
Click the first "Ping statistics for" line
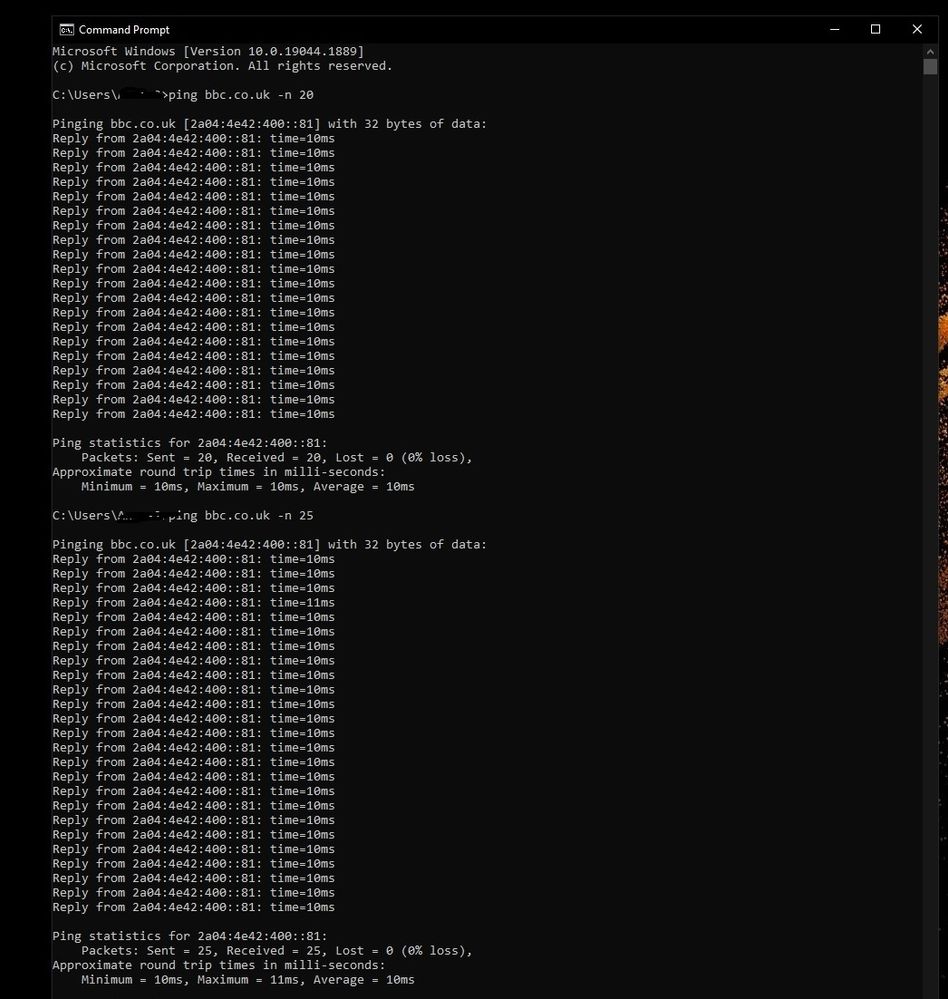click(x=189, y=443)
